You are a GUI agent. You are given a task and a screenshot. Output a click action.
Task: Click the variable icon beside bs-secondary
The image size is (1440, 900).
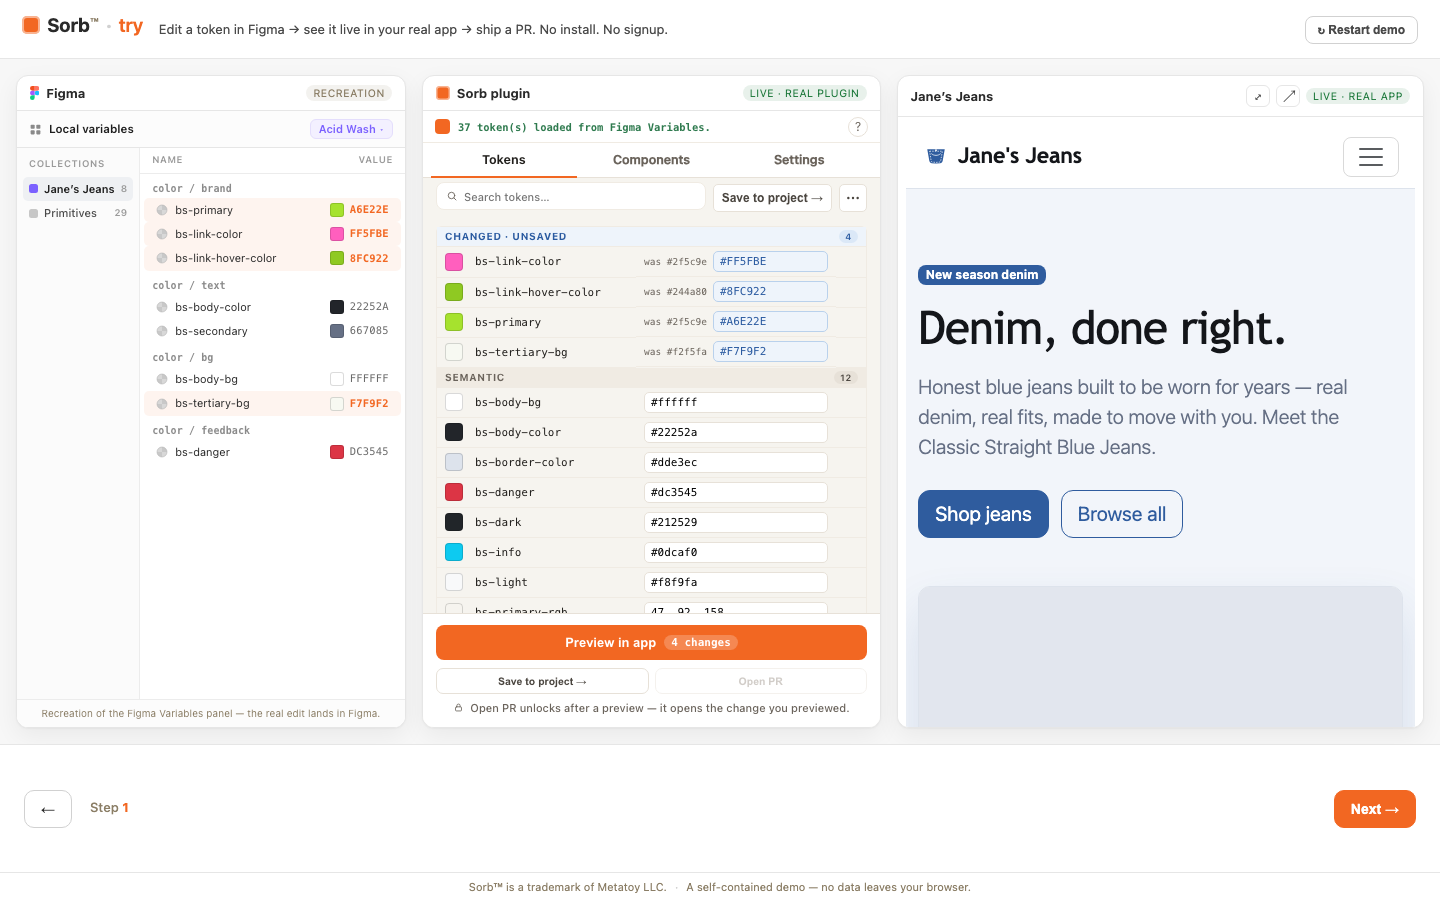coord(162,331)
